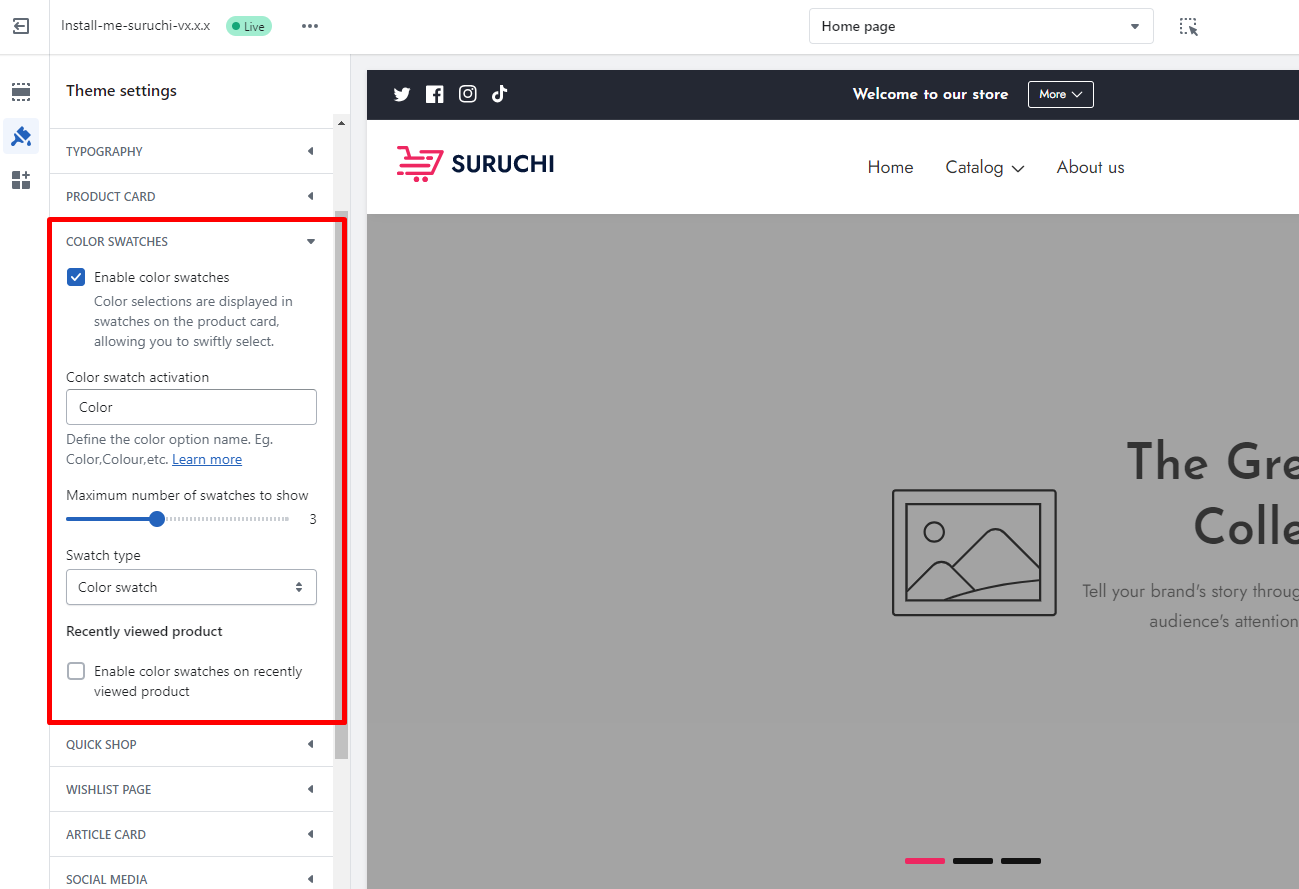Viewport: 1299px width, 889px height.
Task: Disable the Enable color swatches checkbox
Action: (76, 277)
